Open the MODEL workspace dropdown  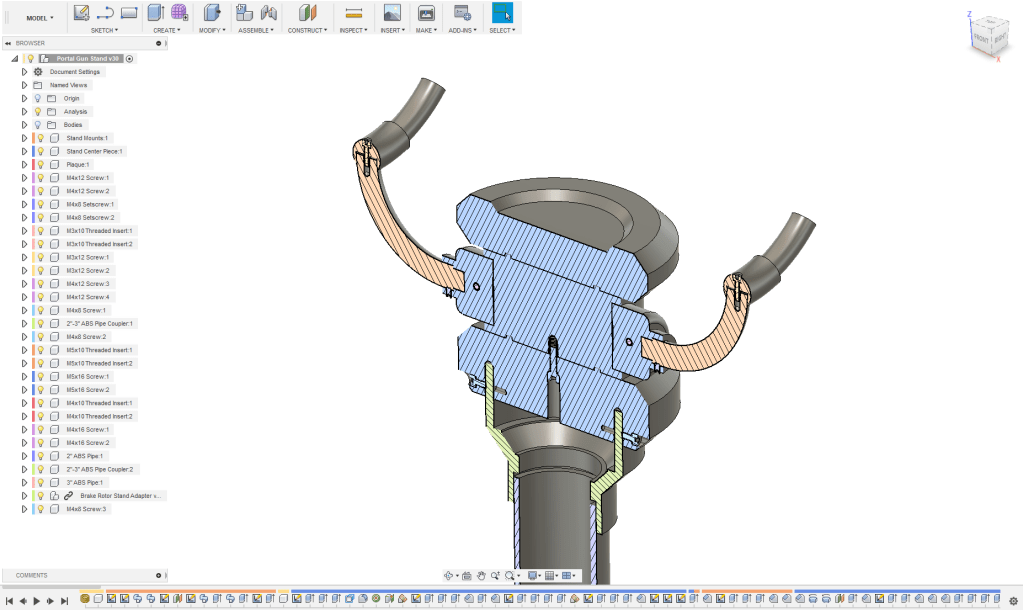pos(40,18)
